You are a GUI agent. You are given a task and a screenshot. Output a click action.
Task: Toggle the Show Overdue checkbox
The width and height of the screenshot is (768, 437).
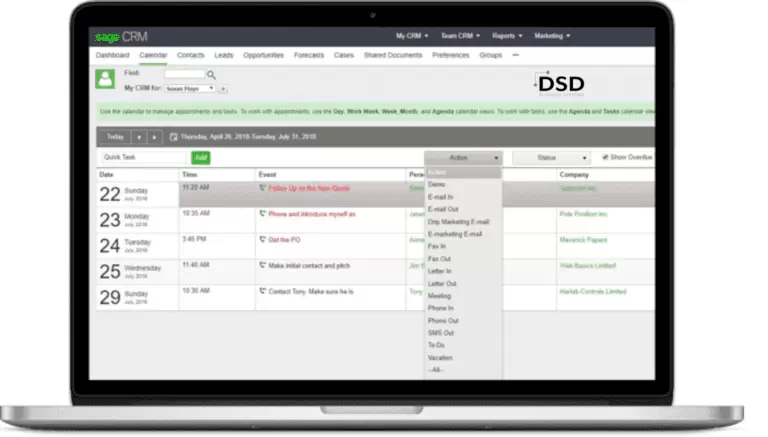pyautogui.click(x=605, y=157)
